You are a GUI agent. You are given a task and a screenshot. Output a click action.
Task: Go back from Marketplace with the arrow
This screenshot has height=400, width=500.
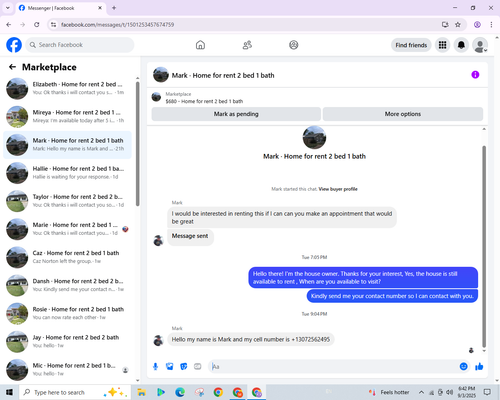[x=12, y=67]
